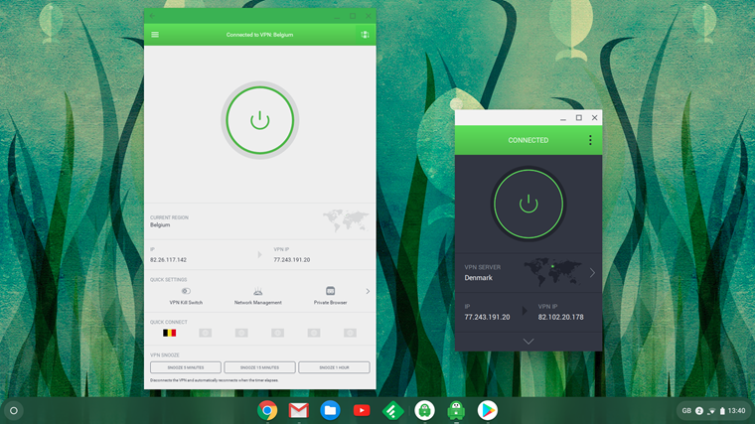The height and width of the screenshot is (424, 755).
Task: Expand the dark VPN panel with down chevron
Action: 528,341
